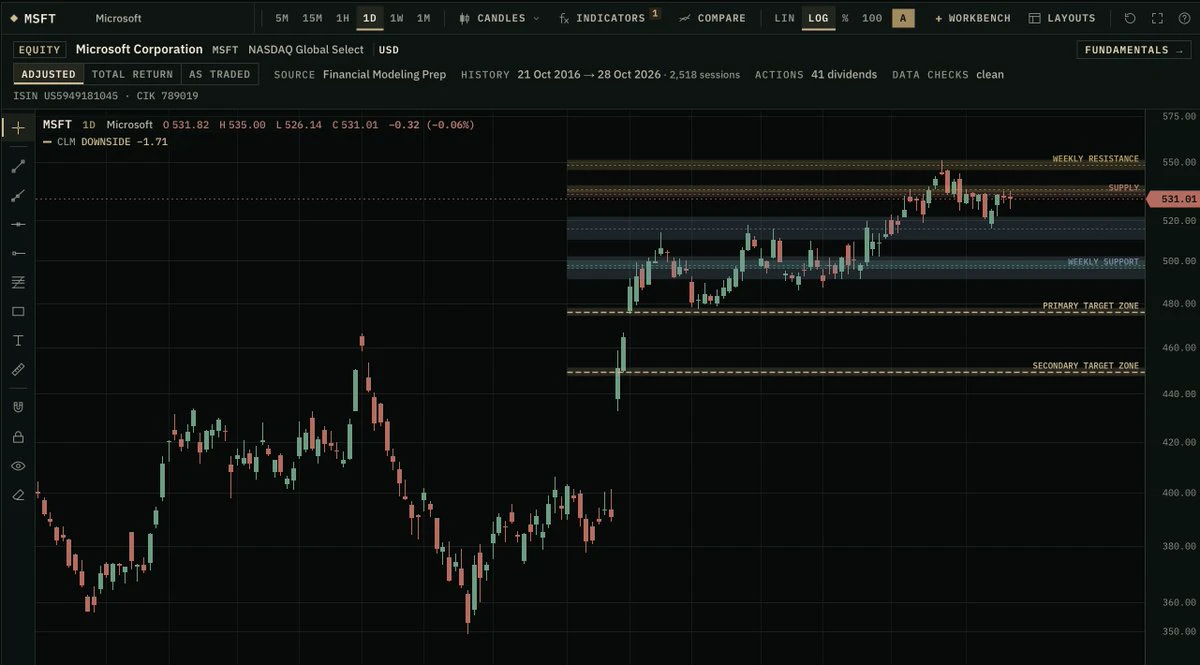Toggle magnet snap mode
This screenshot has height=665, width=1200.
18,407
